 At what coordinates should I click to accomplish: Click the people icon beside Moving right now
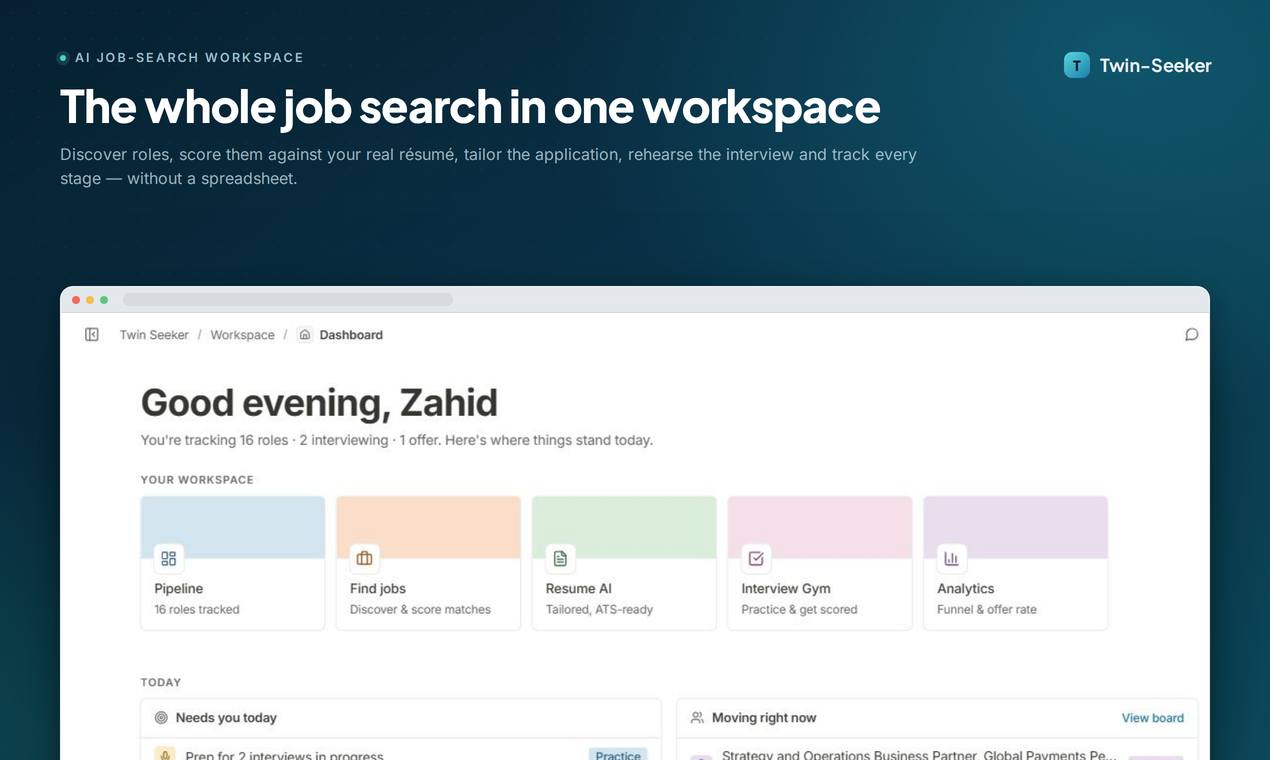coord(697,718)
